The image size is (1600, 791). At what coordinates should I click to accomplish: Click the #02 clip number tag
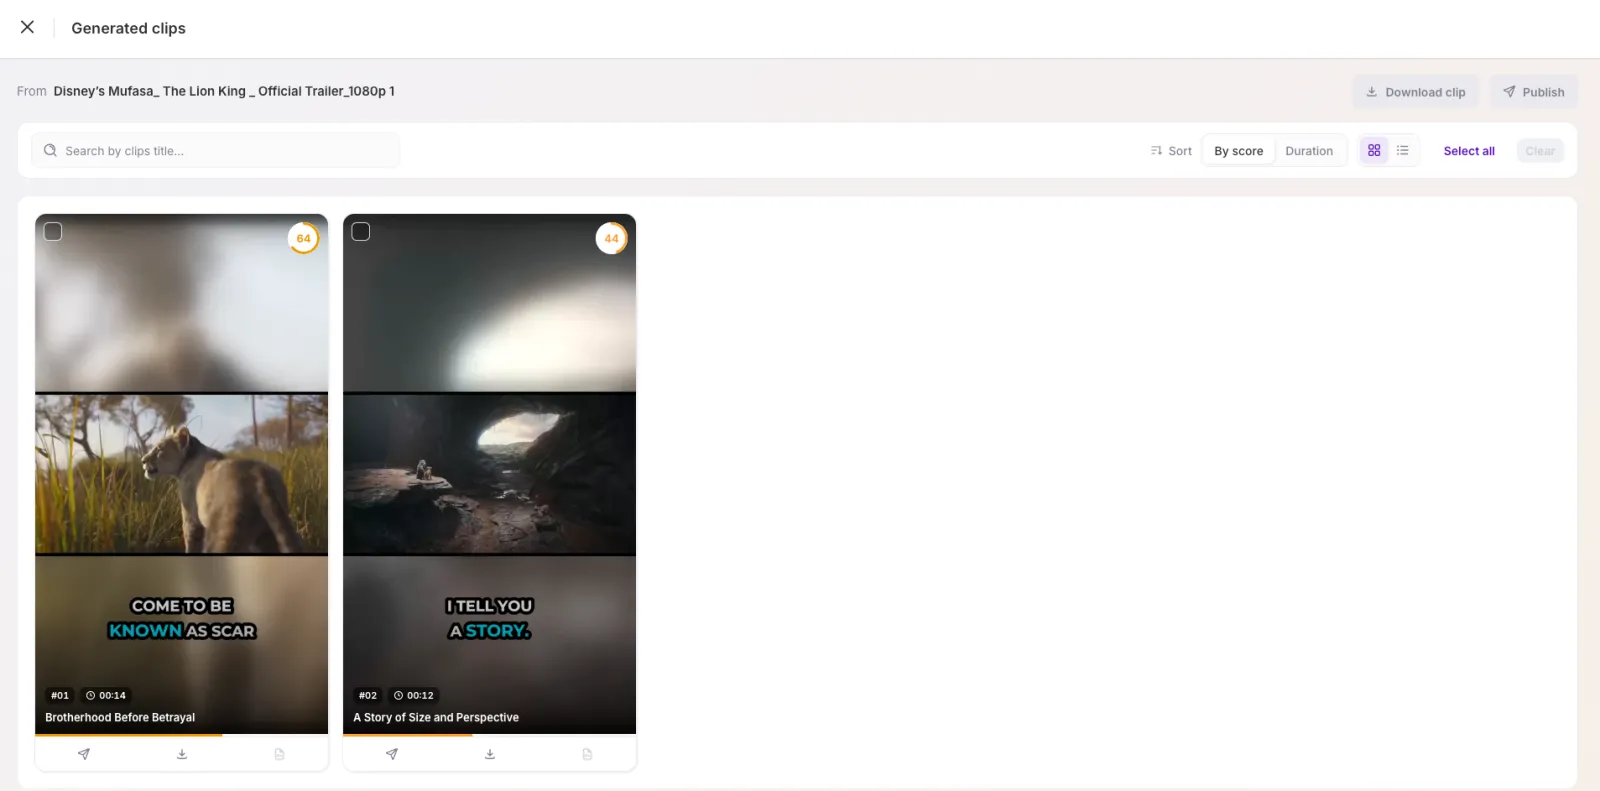click(x=368, y=695)
